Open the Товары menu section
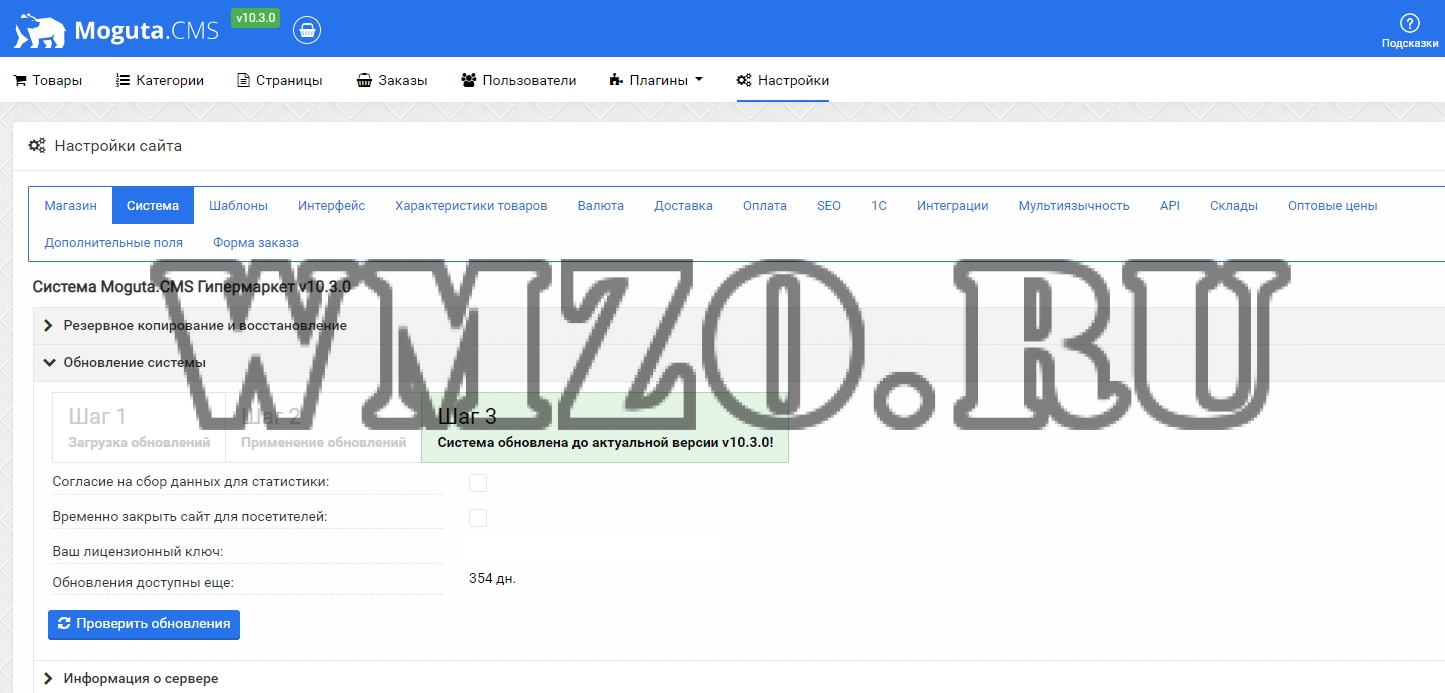Image resolution: width=1445 pixels, height=693 pixels. coord(48,80)
